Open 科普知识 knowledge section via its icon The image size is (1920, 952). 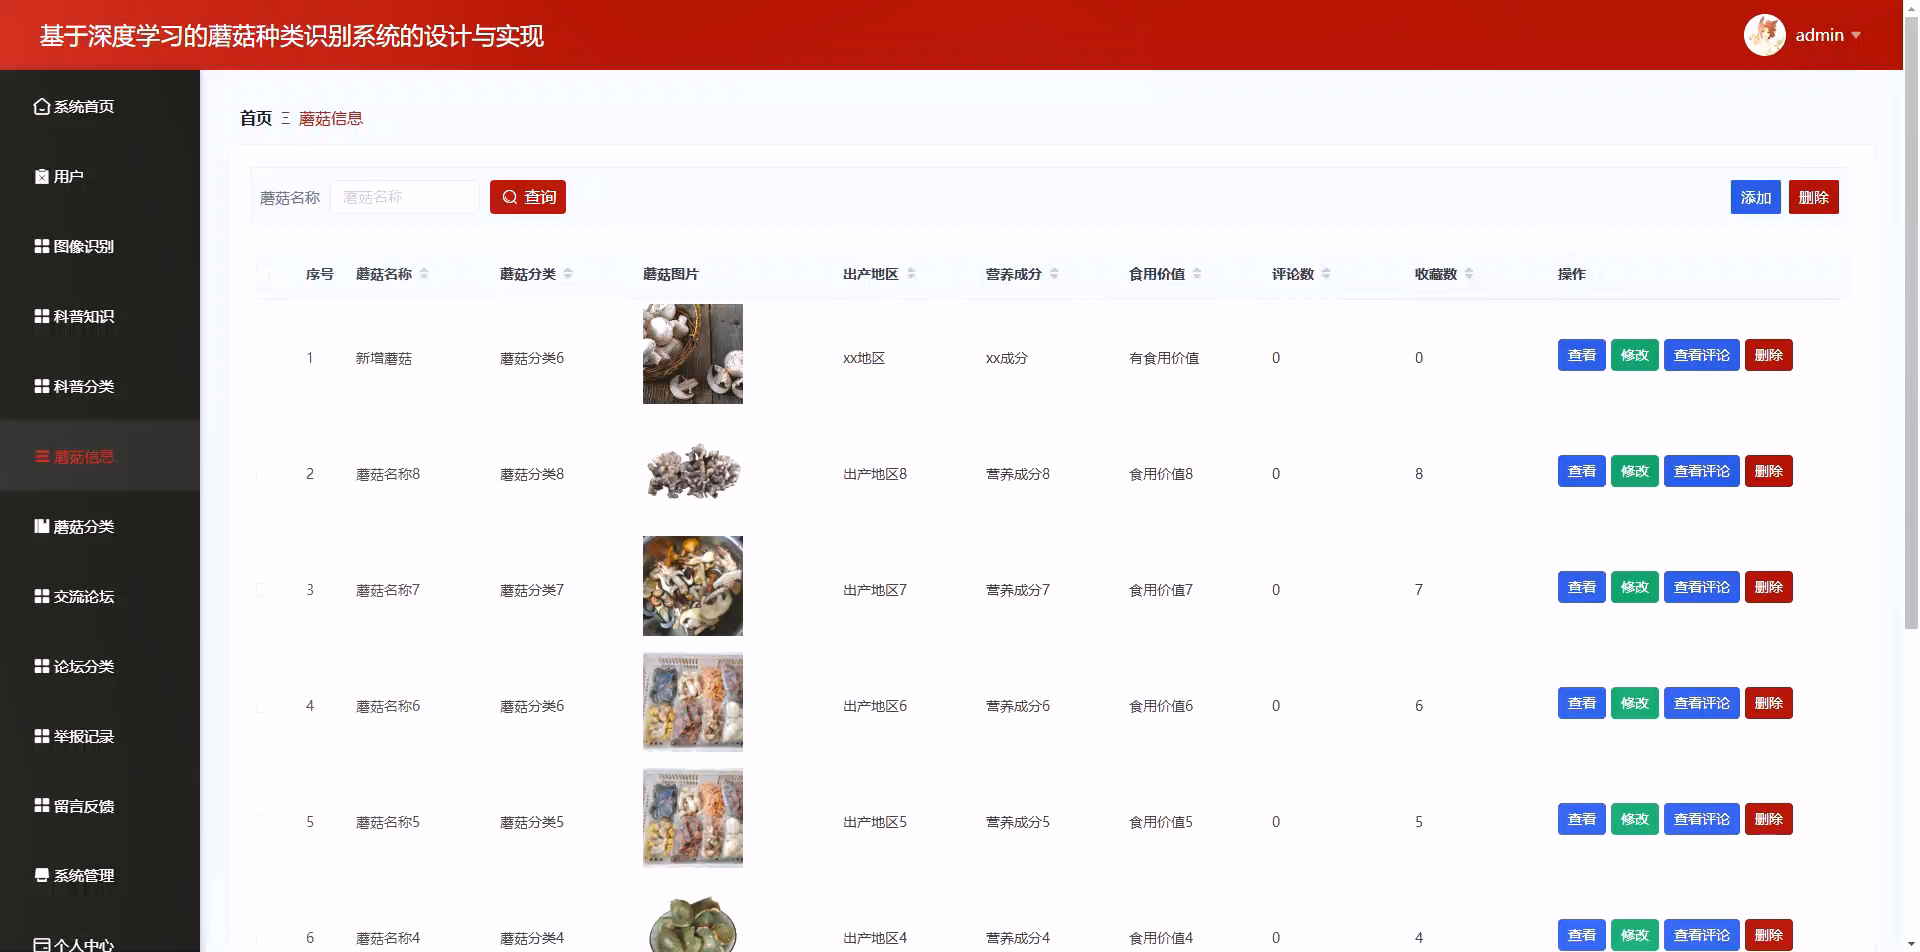(42, 316)
